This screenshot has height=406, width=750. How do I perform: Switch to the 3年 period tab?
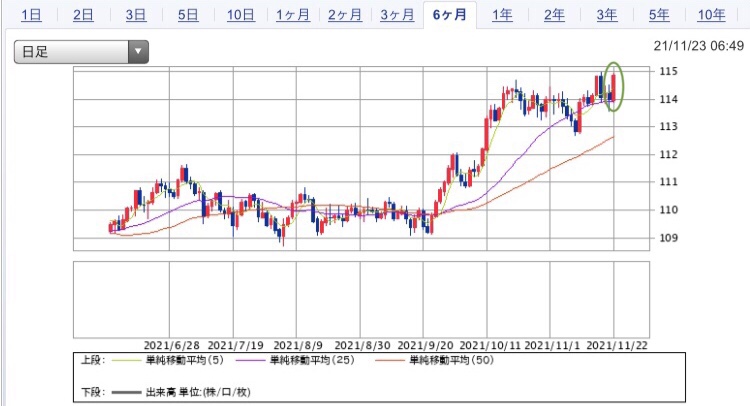607,15
